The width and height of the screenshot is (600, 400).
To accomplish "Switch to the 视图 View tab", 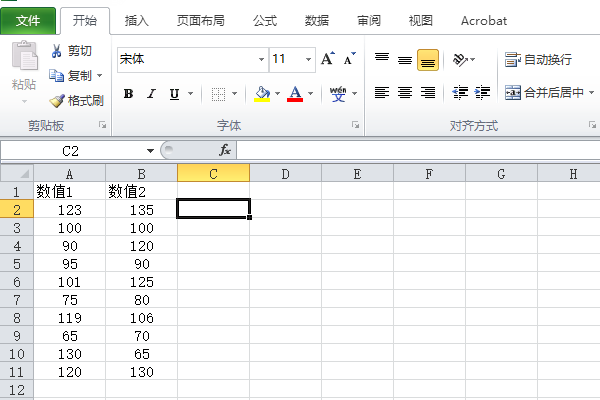I will (421, 21).
